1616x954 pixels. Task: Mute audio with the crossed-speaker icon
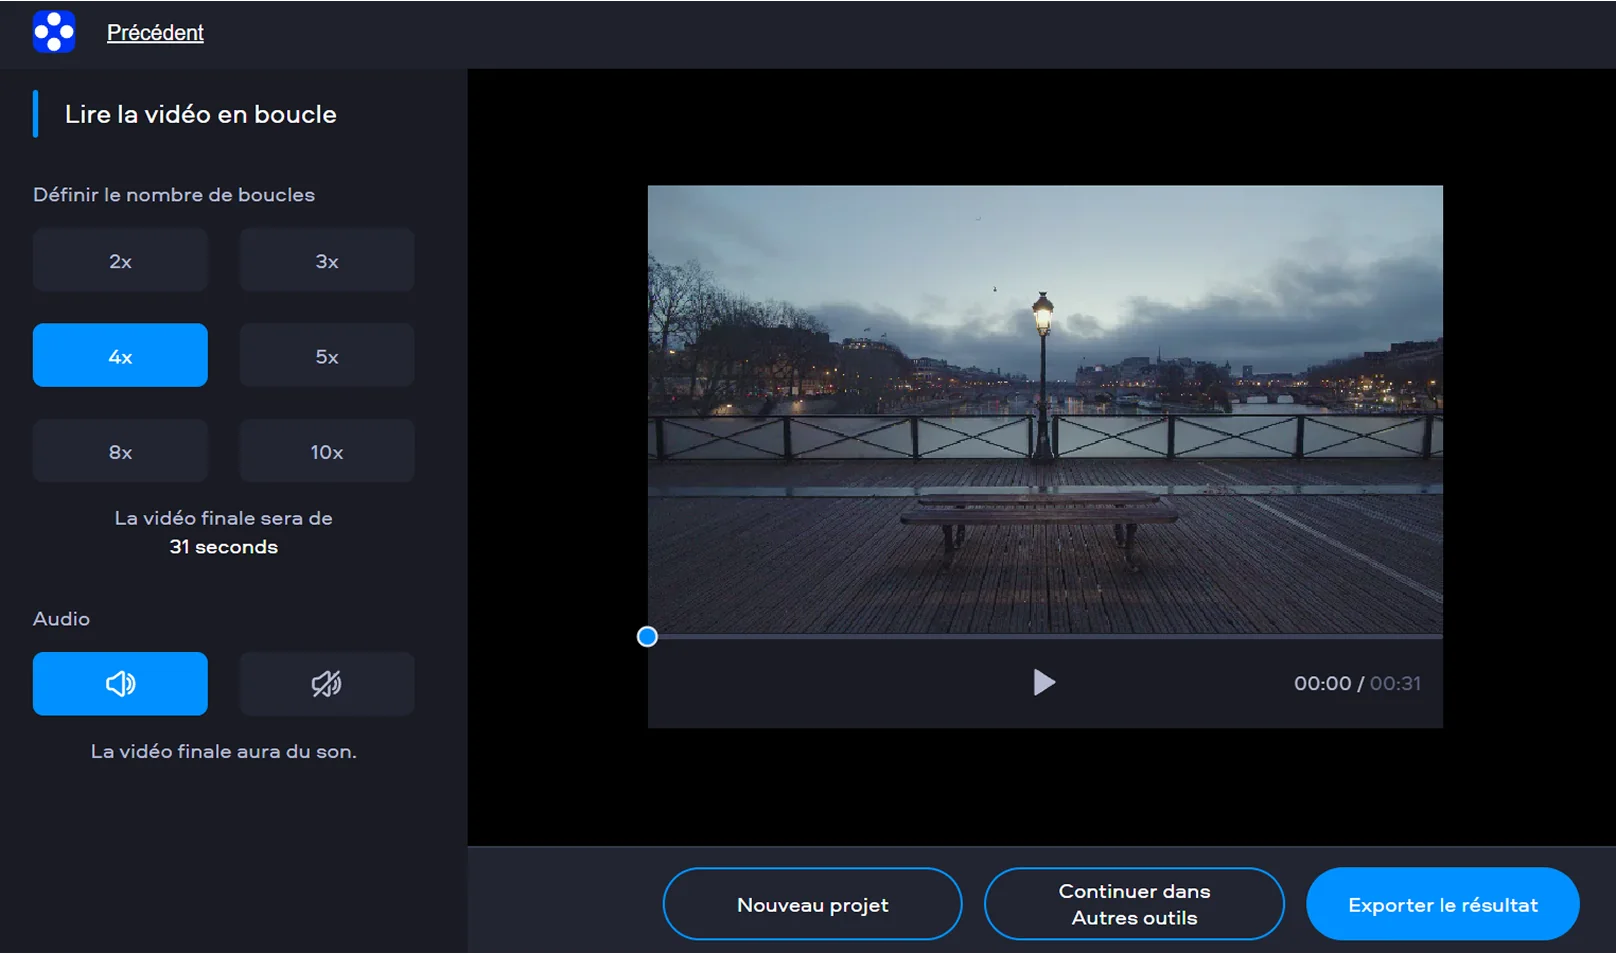(x=327, y=684)
